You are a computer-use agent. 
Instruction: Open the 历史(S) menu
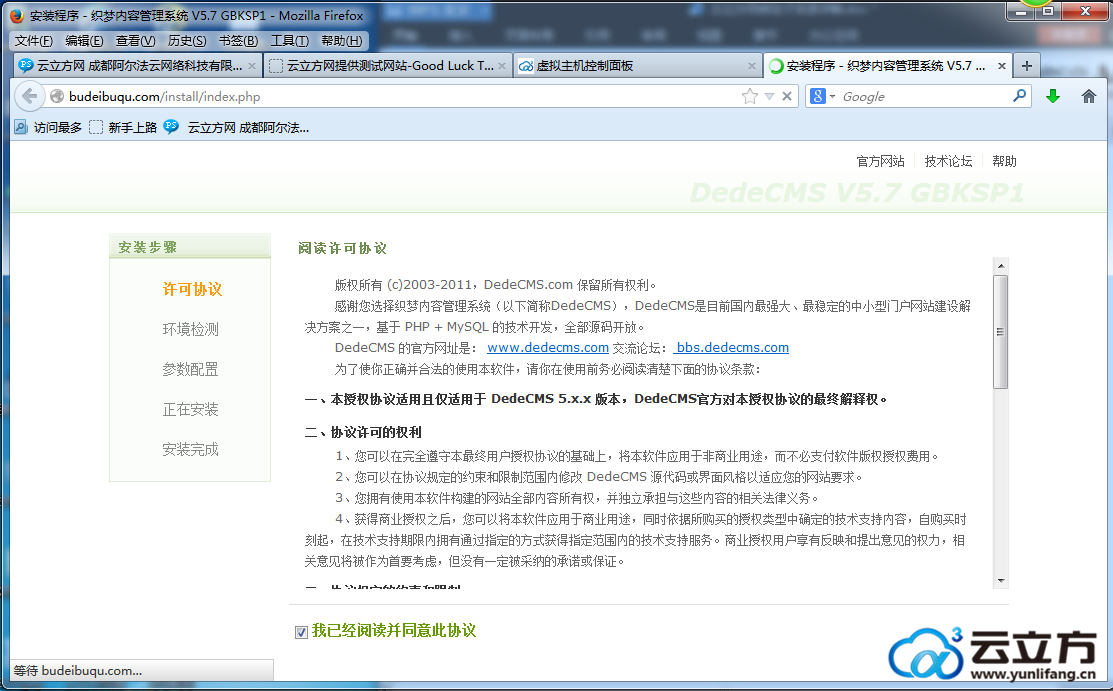[x=187, y=41]
